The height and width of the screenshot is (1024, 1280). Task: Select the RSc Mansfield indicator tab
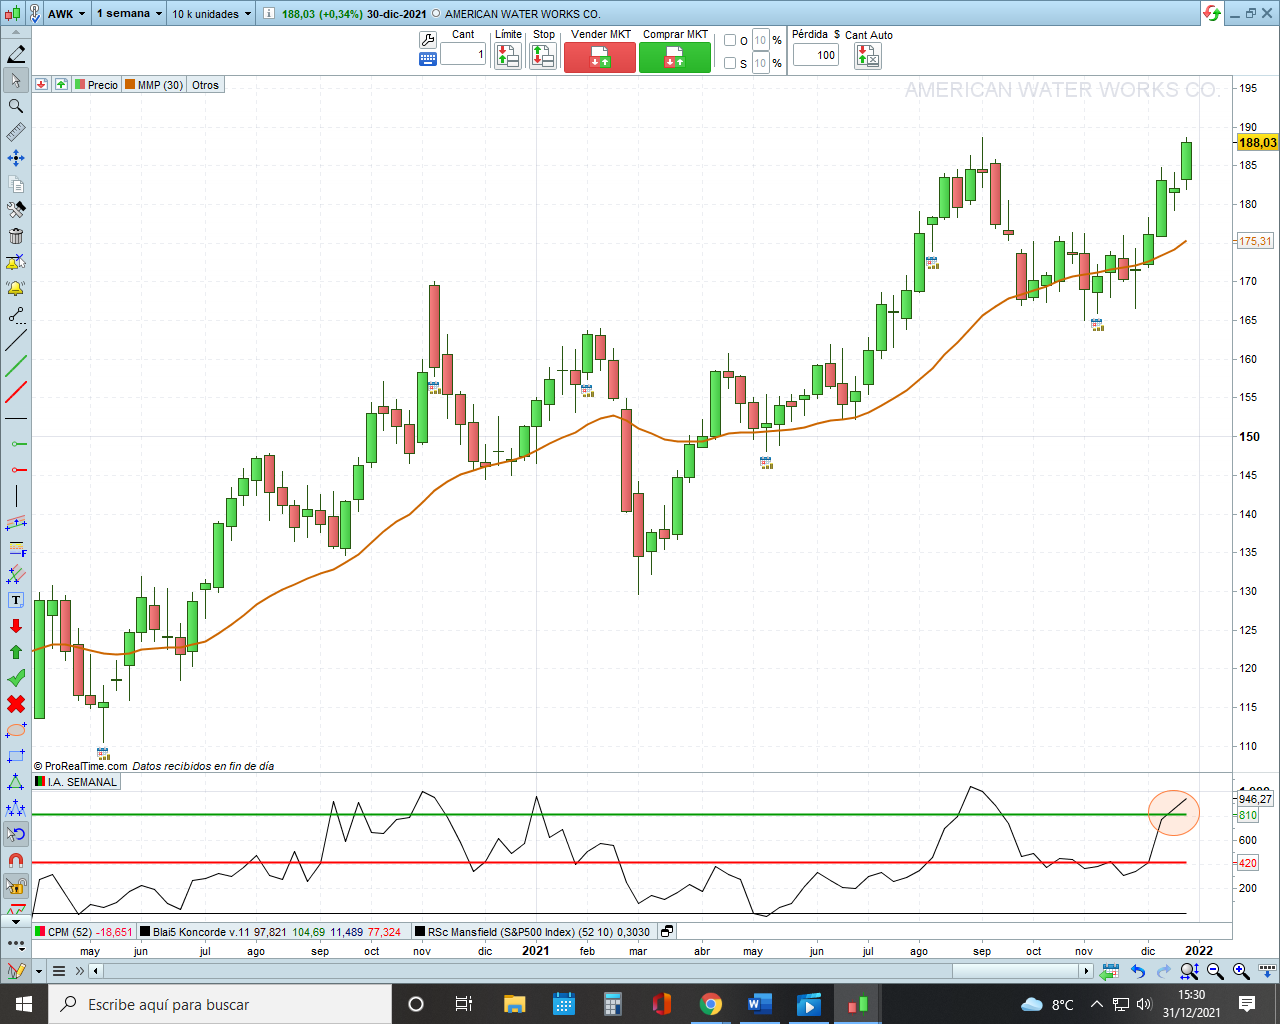(x=533, y=932)
